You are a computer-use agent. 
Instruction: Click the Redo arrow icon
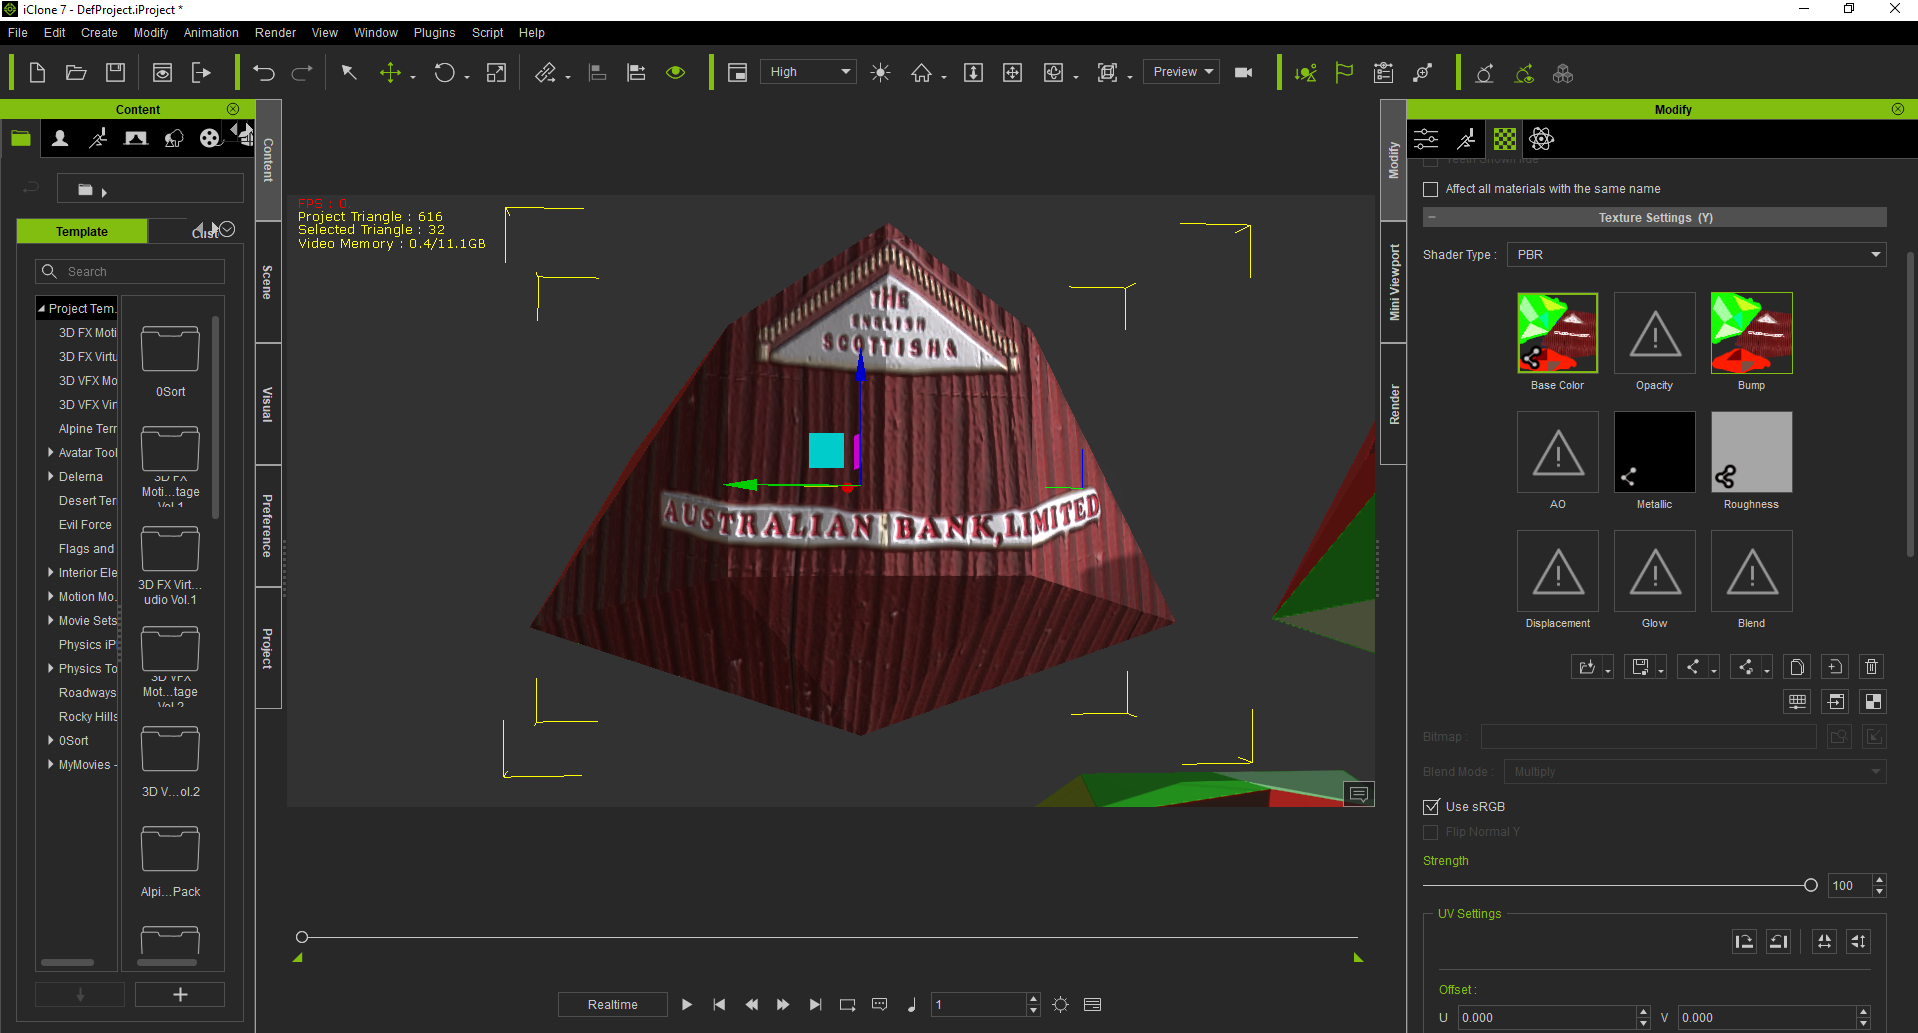click(302, 73)
